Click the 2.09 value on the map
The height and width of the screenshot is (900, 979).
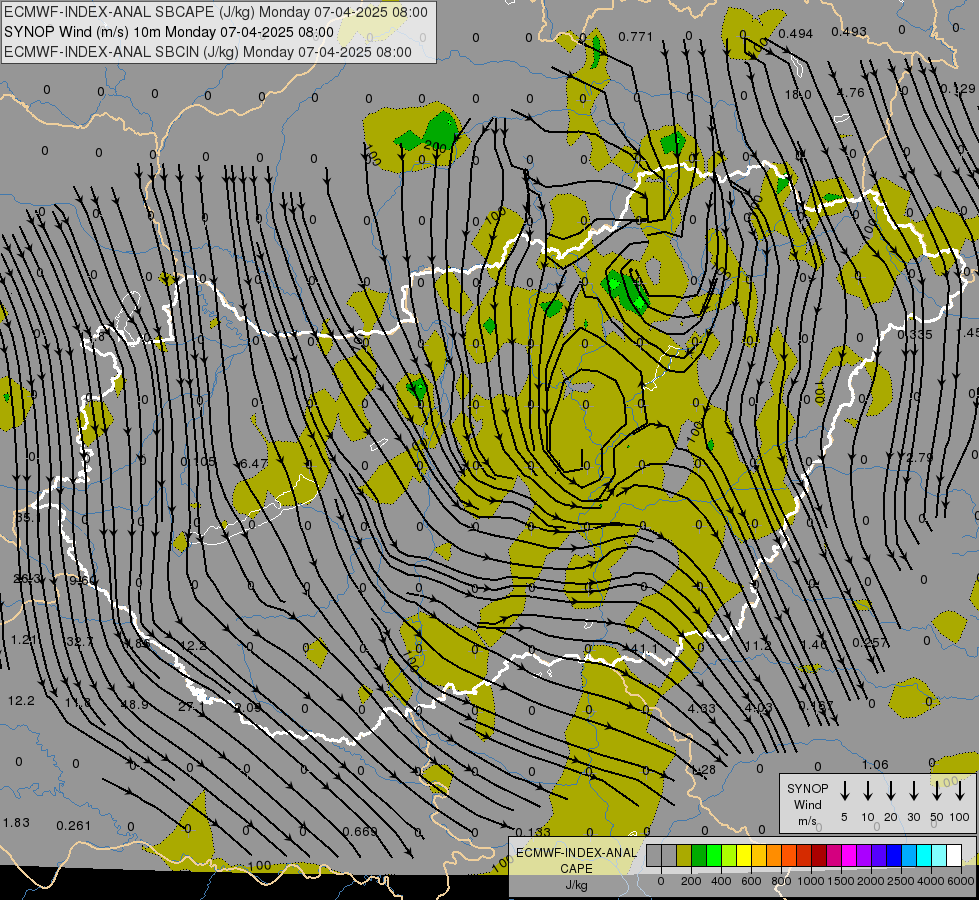point(247,708)
